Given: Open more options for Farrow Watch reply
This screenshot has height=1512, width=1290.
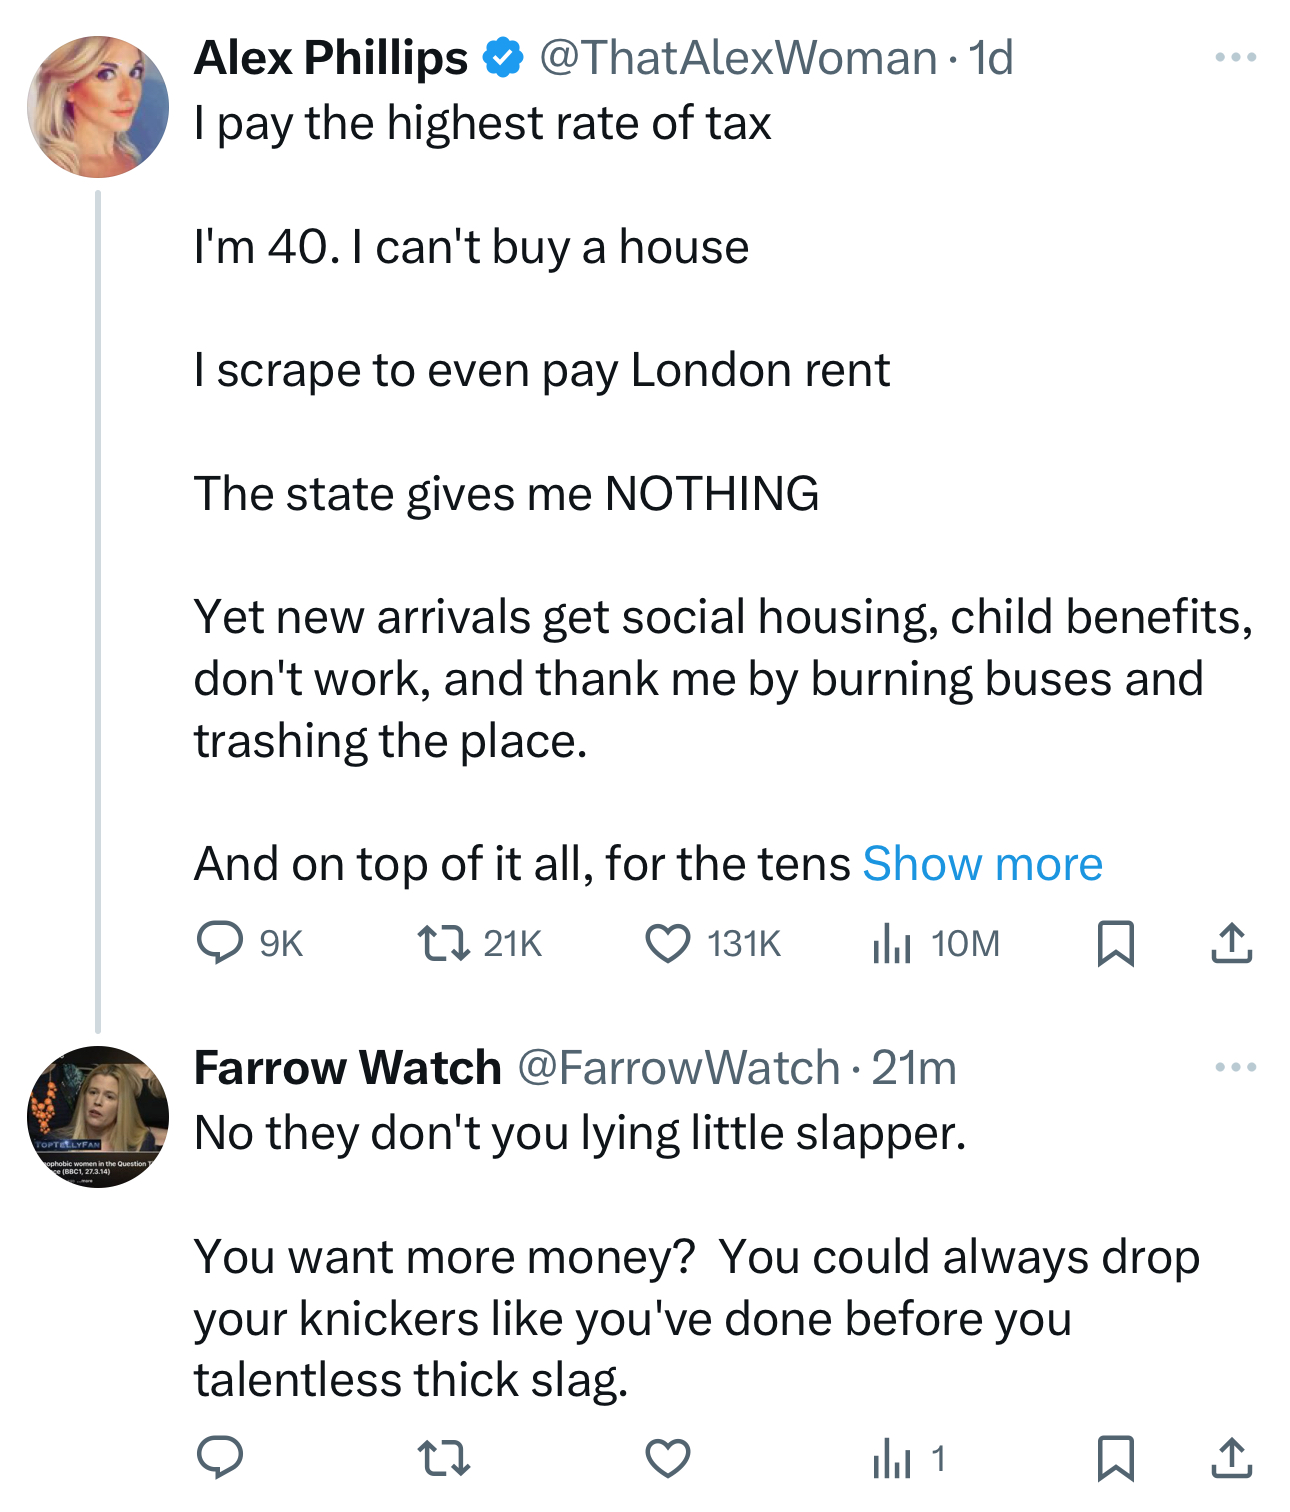Looking at the screenshot, I should tap(1235, 1068).
